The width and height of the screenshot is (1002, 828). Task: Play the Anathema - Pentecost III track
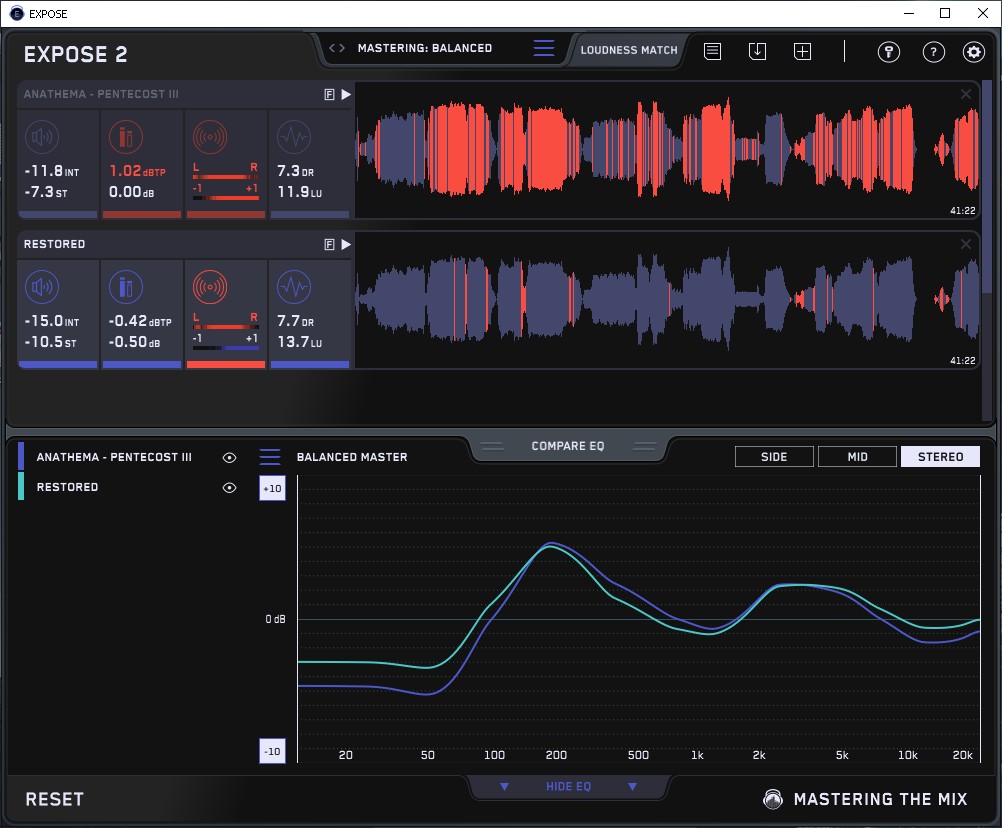(346, 94)
